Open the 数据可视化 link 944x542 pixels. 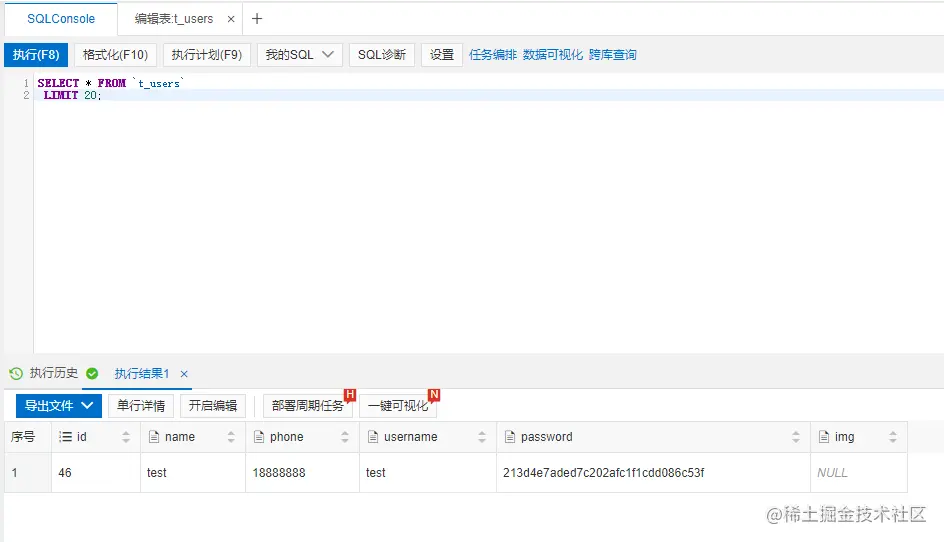(x=553, y=55)
